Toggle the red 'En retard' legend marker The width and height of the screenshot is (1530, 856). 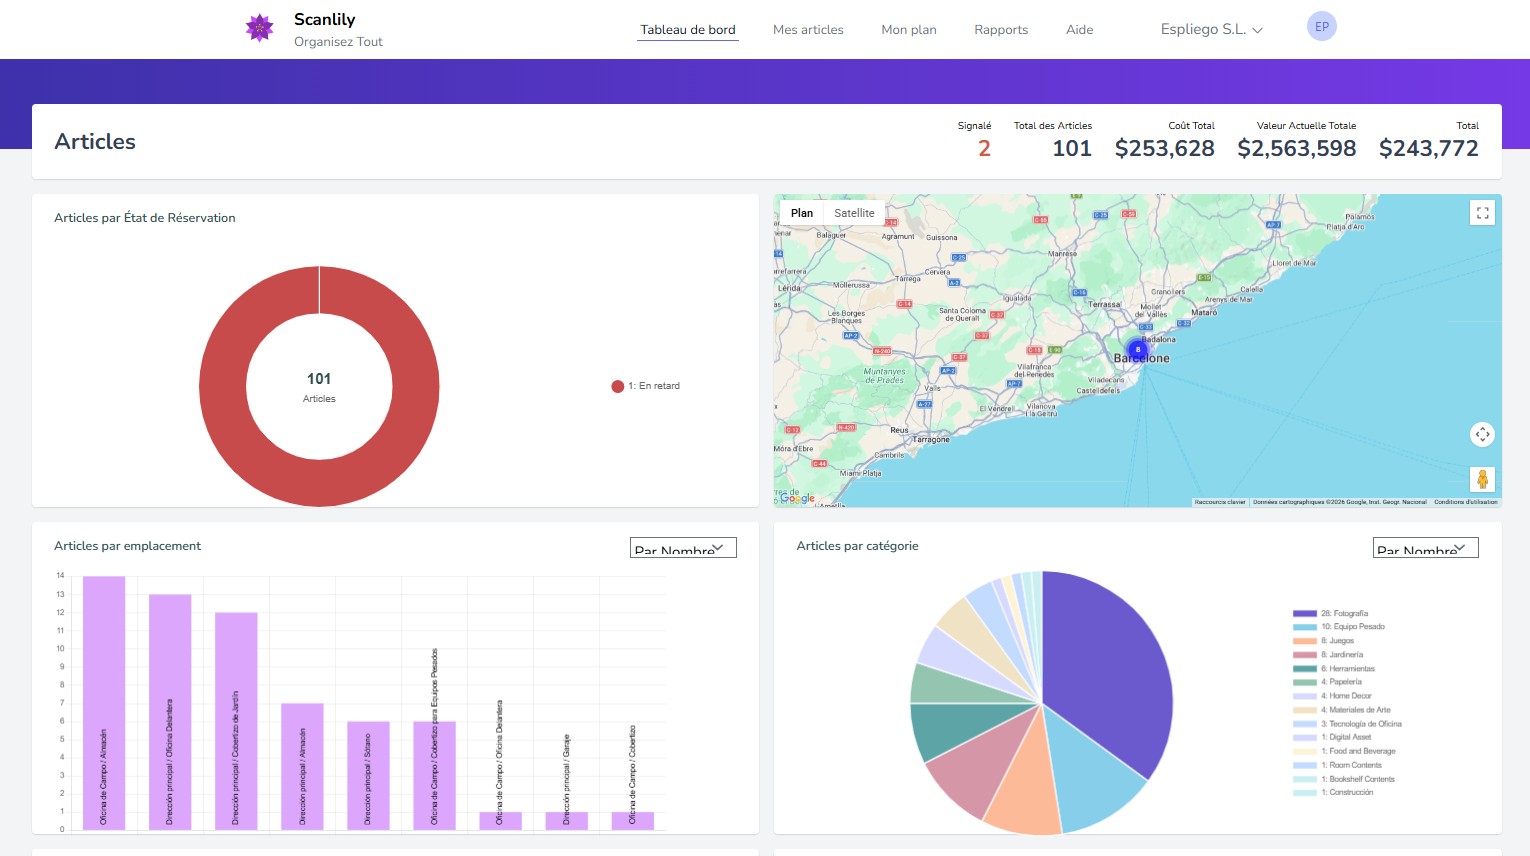pyautogui.click(x=618, y=386)
